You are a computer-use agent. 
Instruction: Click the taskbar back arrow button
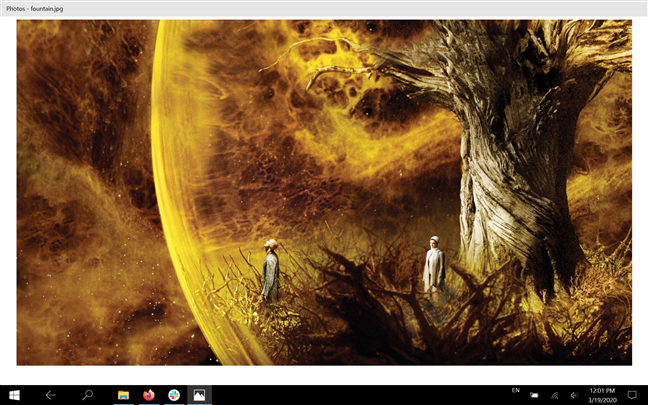coord(51,395)
